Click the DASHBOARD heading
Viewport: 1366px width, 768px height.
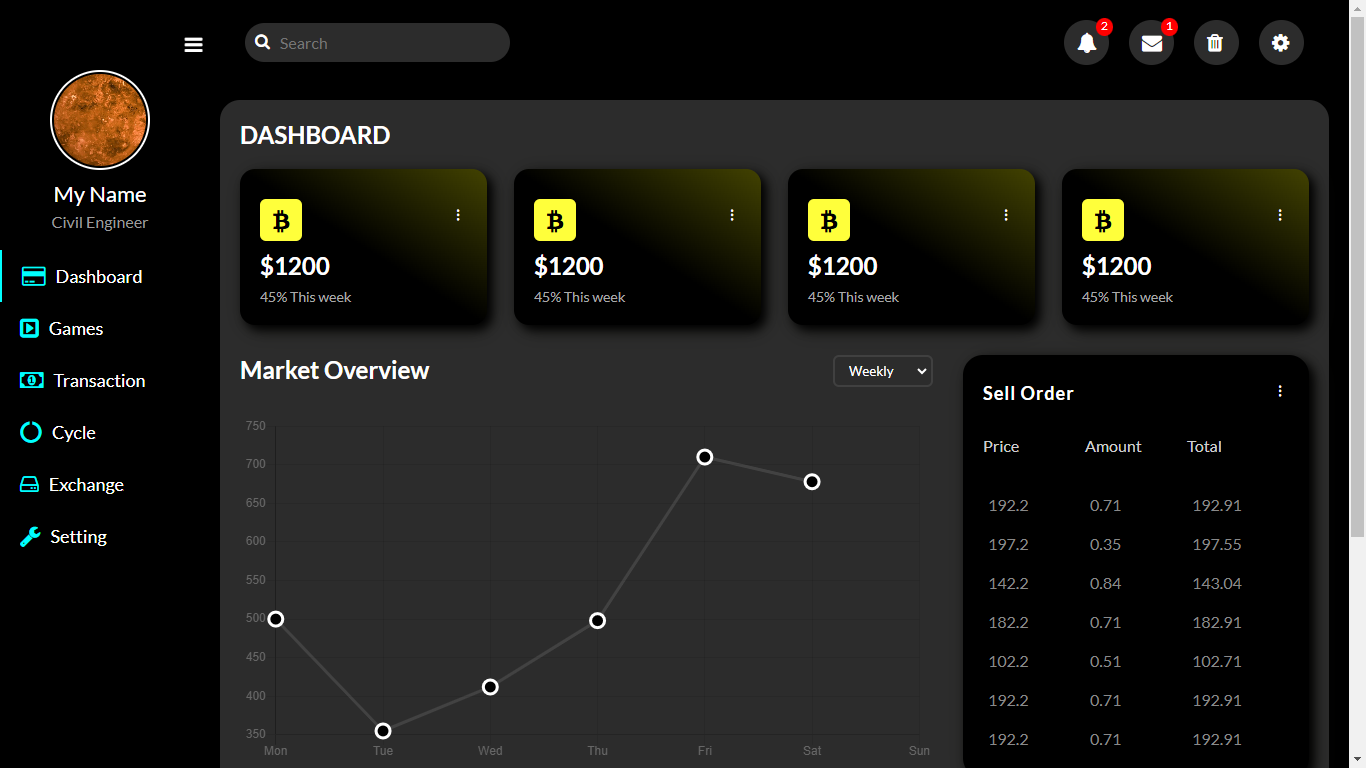click(315, 135)
